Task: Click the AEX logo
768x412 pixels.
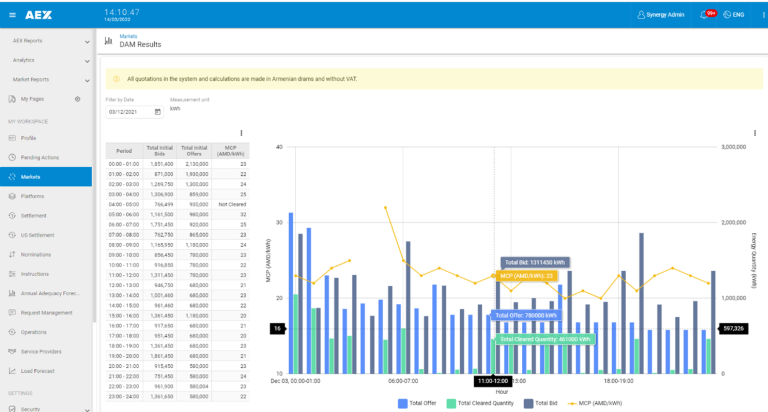Action: [38, 15]
